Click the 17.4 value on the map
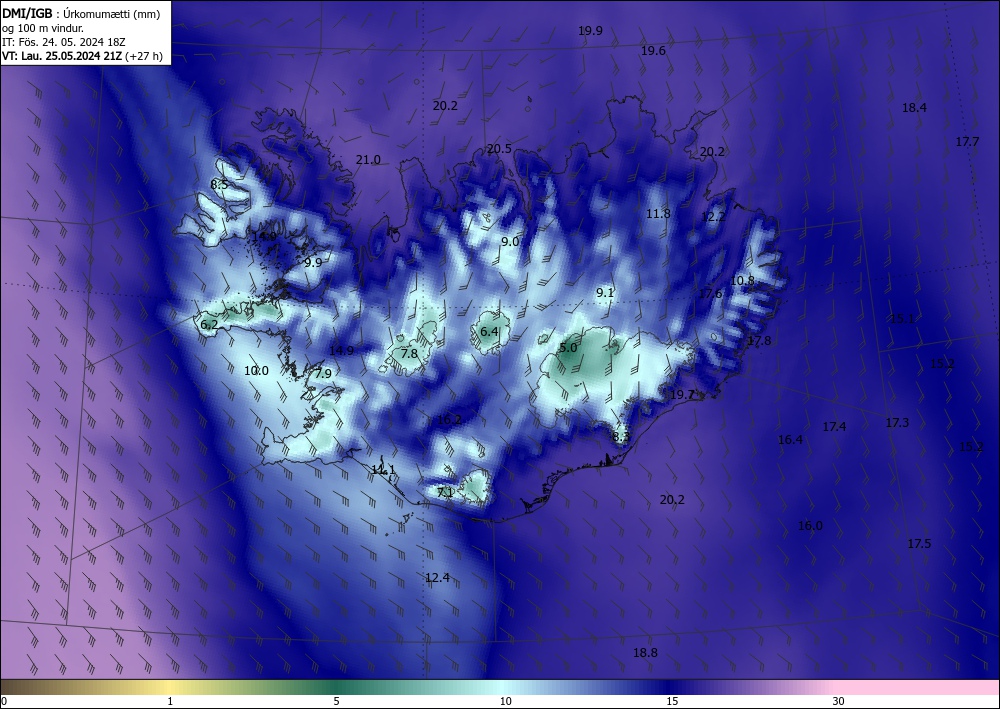The image size is (1000, 709). 834,427
